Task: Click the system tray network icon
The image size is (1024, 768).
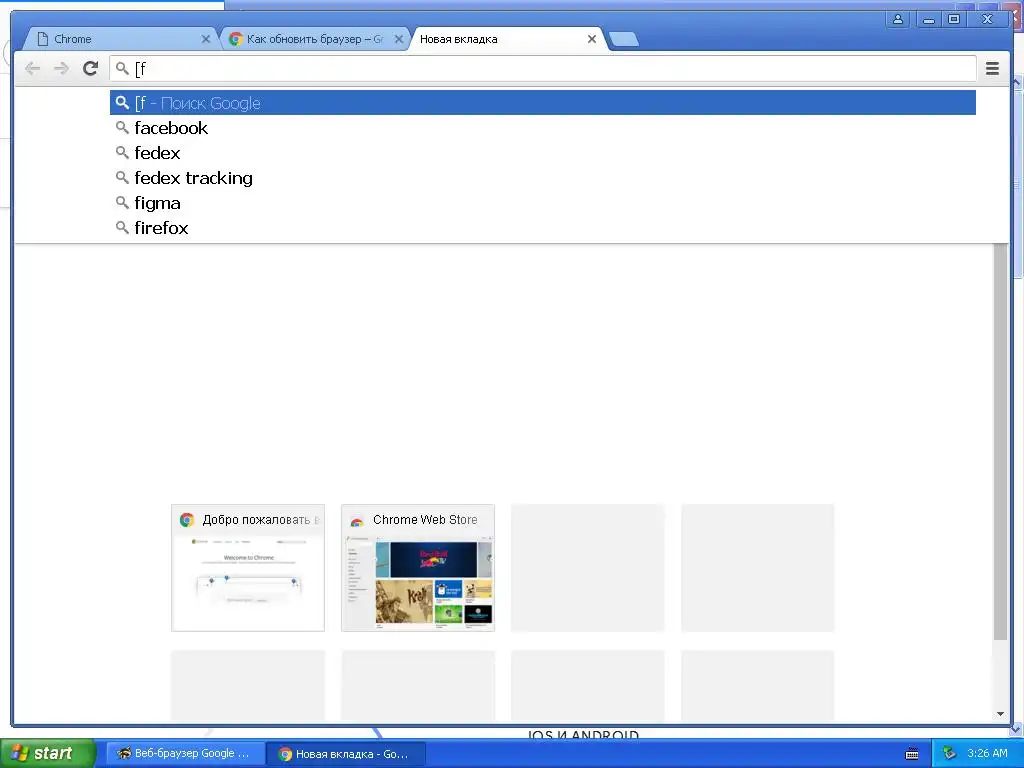Action: tap(950, 754)
